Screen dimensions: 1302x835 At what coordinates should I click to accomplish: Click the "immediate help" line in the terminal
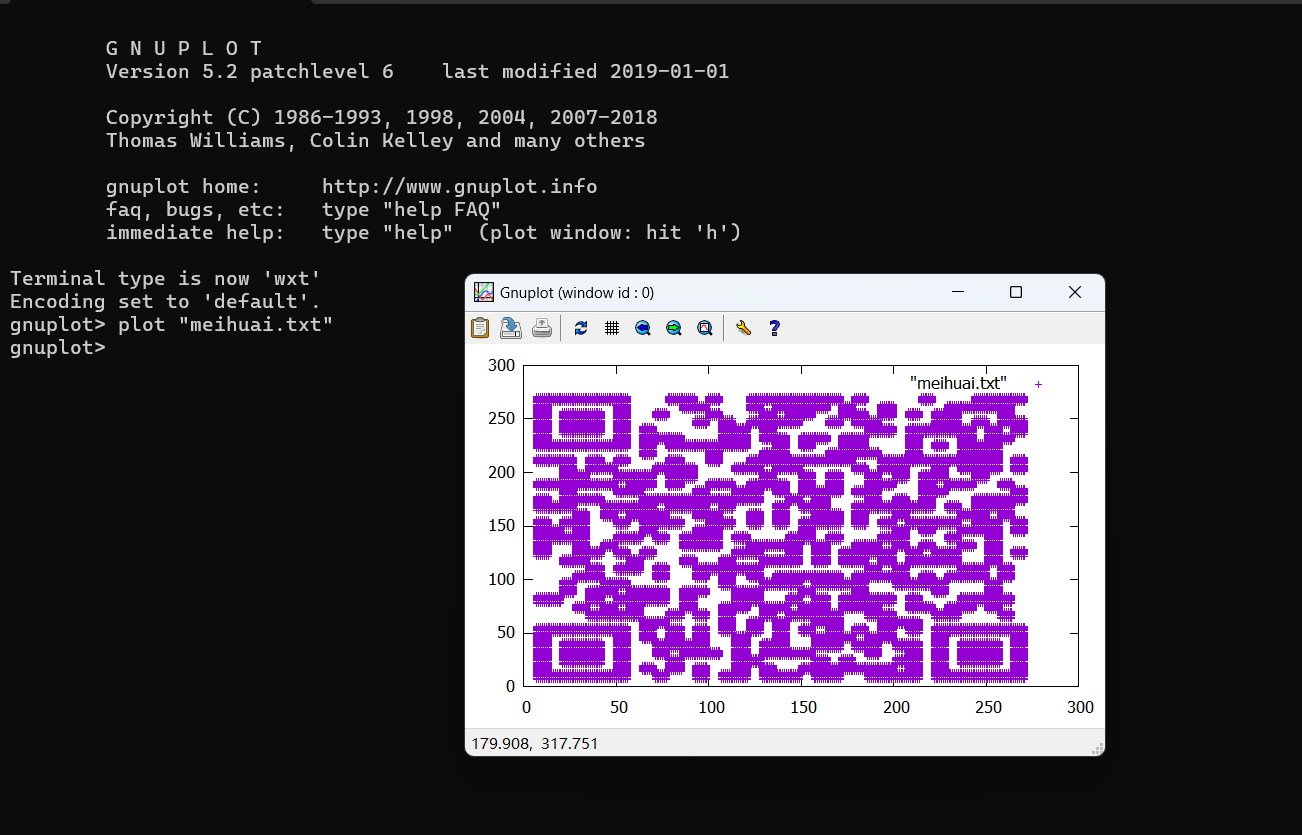[x=424, y=233]
